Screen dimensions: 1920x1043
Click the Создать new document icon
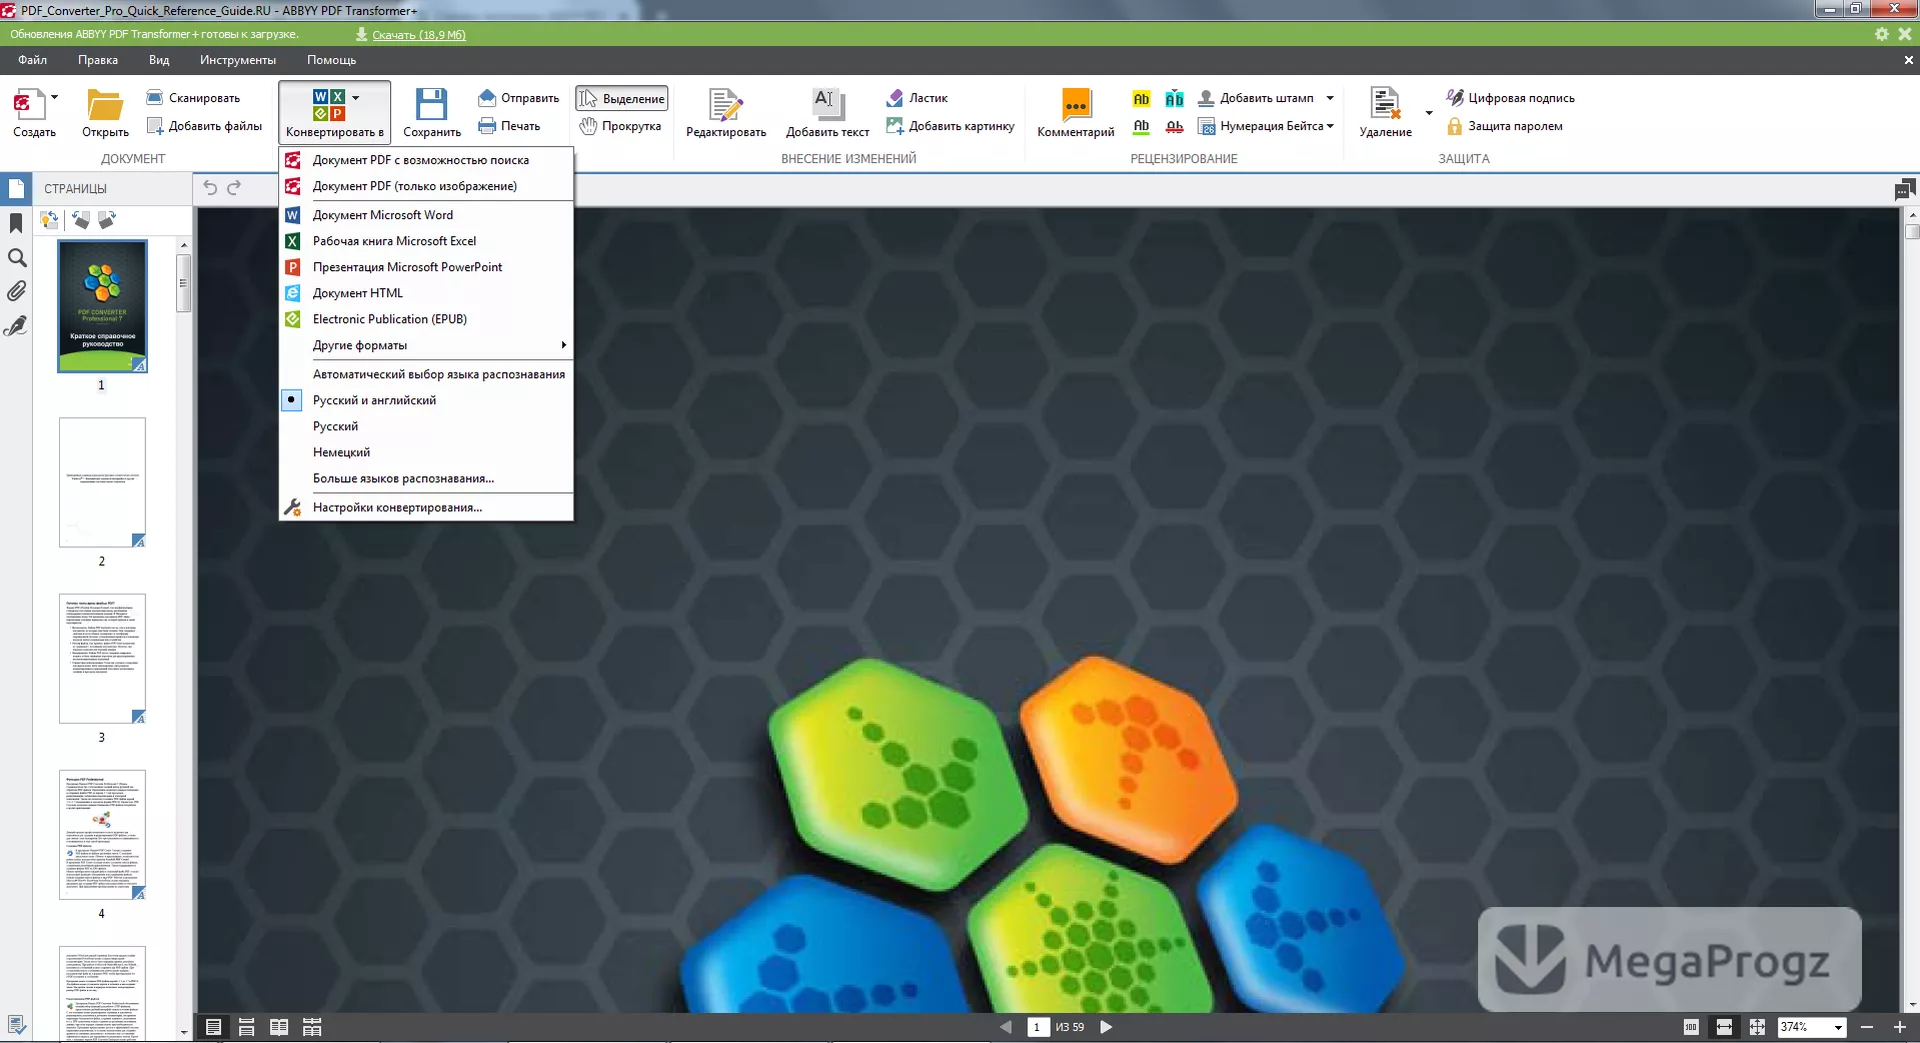click(29, 105)
